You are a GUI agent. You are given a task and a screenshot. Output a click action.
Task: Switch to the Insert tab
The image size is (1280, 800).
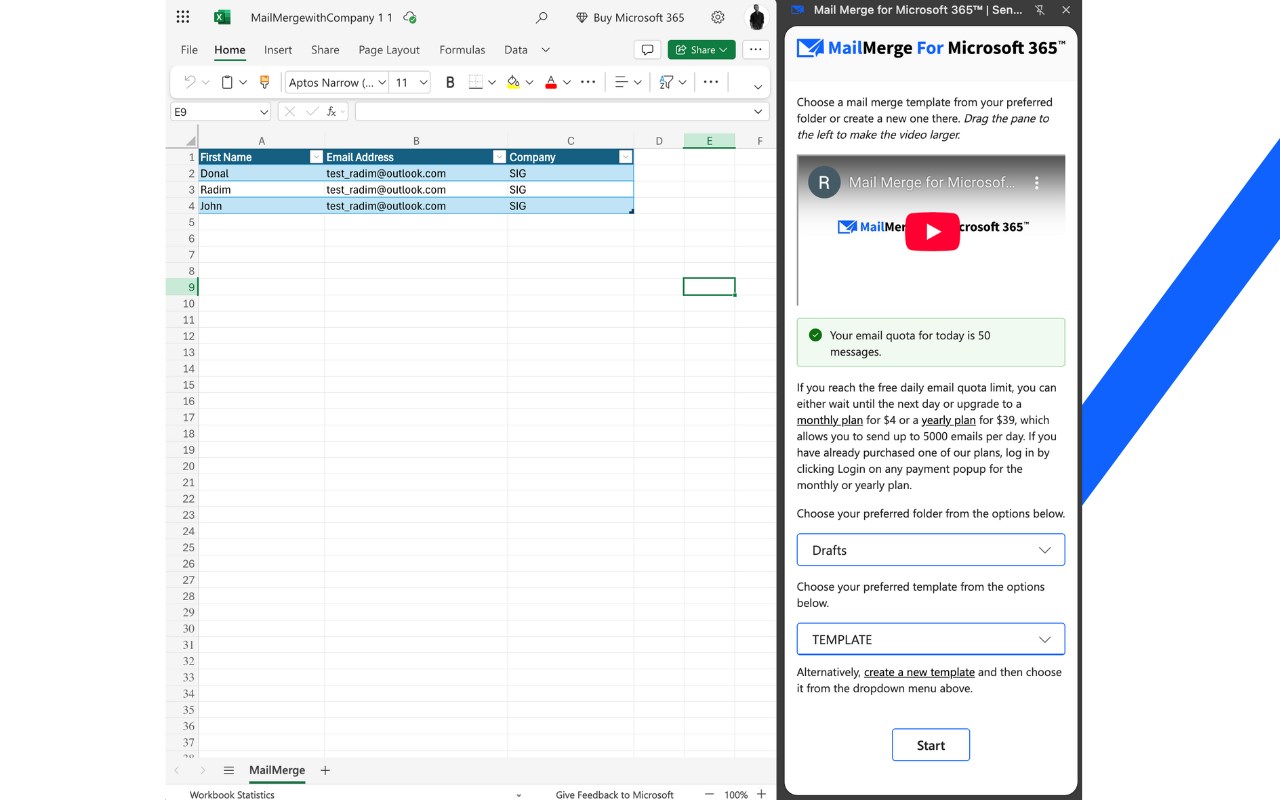click(277, 49)
